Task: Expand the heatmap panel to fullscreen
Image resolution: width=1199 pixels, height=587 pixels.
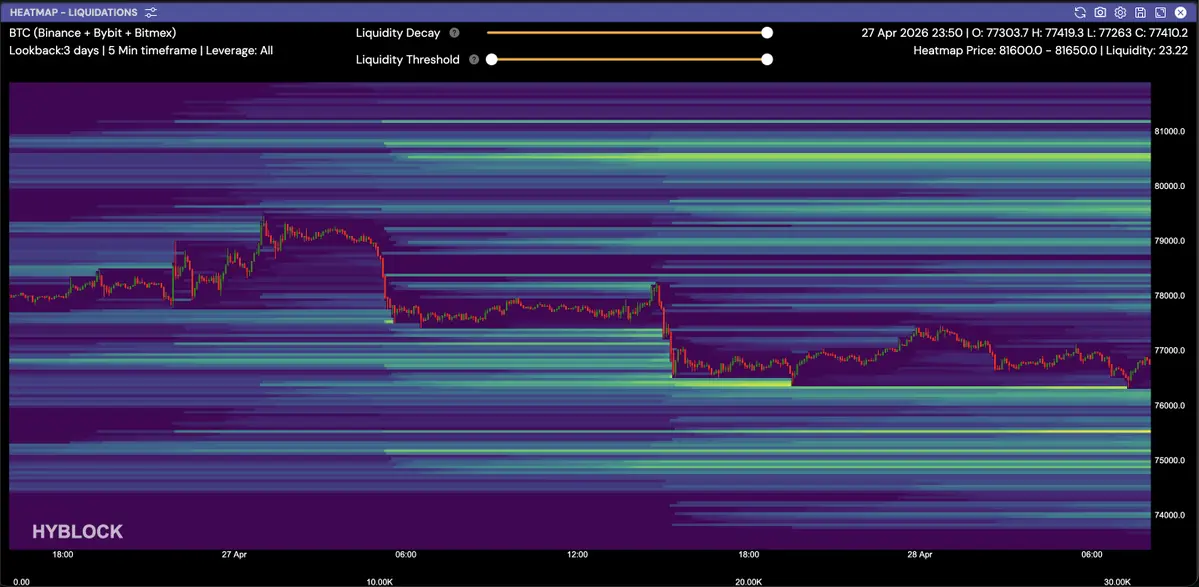Action: [x=1160, y=12]
